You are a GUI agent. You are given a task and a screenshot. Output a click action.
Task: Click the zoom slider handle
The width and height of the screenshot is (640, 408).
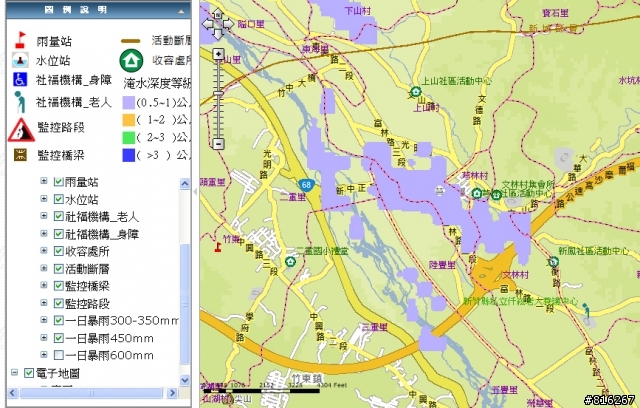(219, 94)
